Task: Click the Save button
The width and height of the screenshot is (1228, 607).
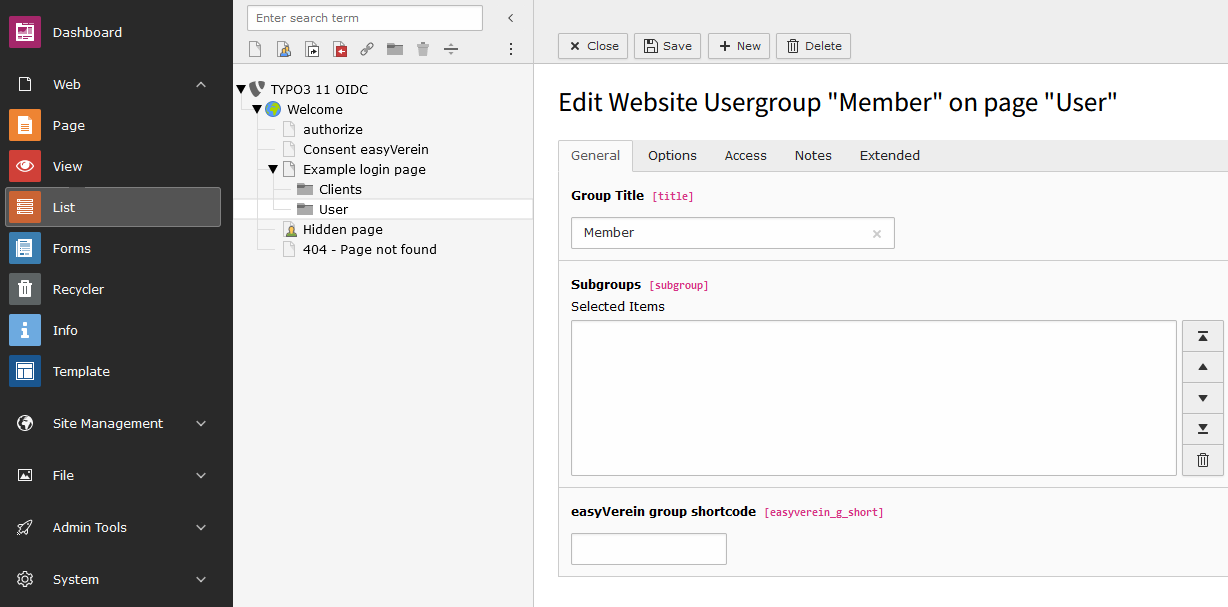Action: click(667, 46)
